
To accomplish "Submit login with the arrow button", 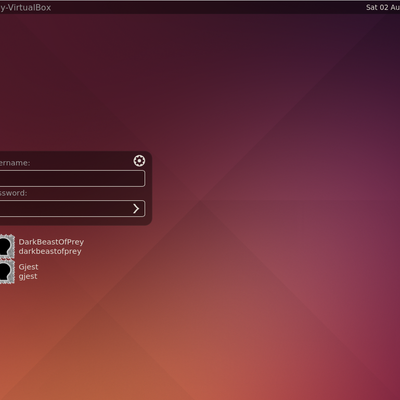I will point(136,209).
